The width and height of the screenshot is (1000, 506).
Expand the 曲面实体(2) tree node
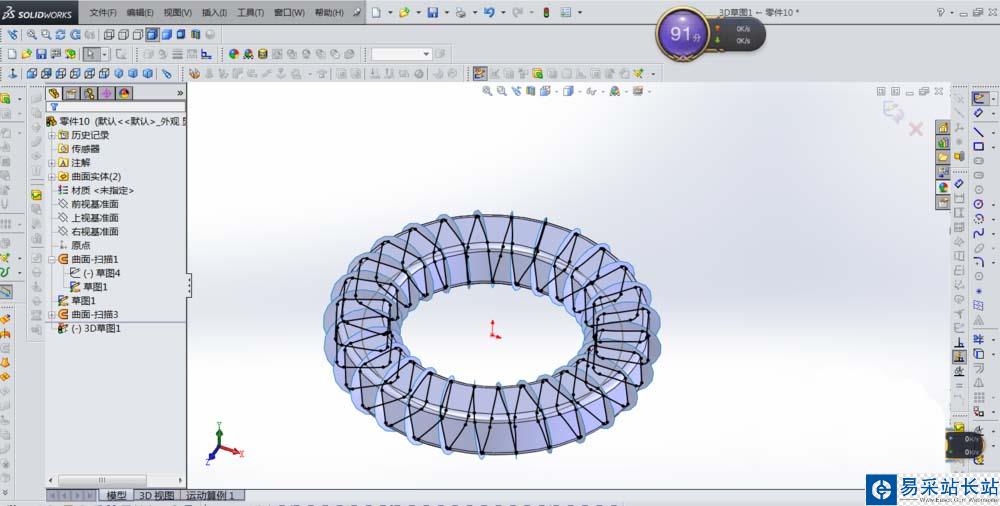point(52,177)
